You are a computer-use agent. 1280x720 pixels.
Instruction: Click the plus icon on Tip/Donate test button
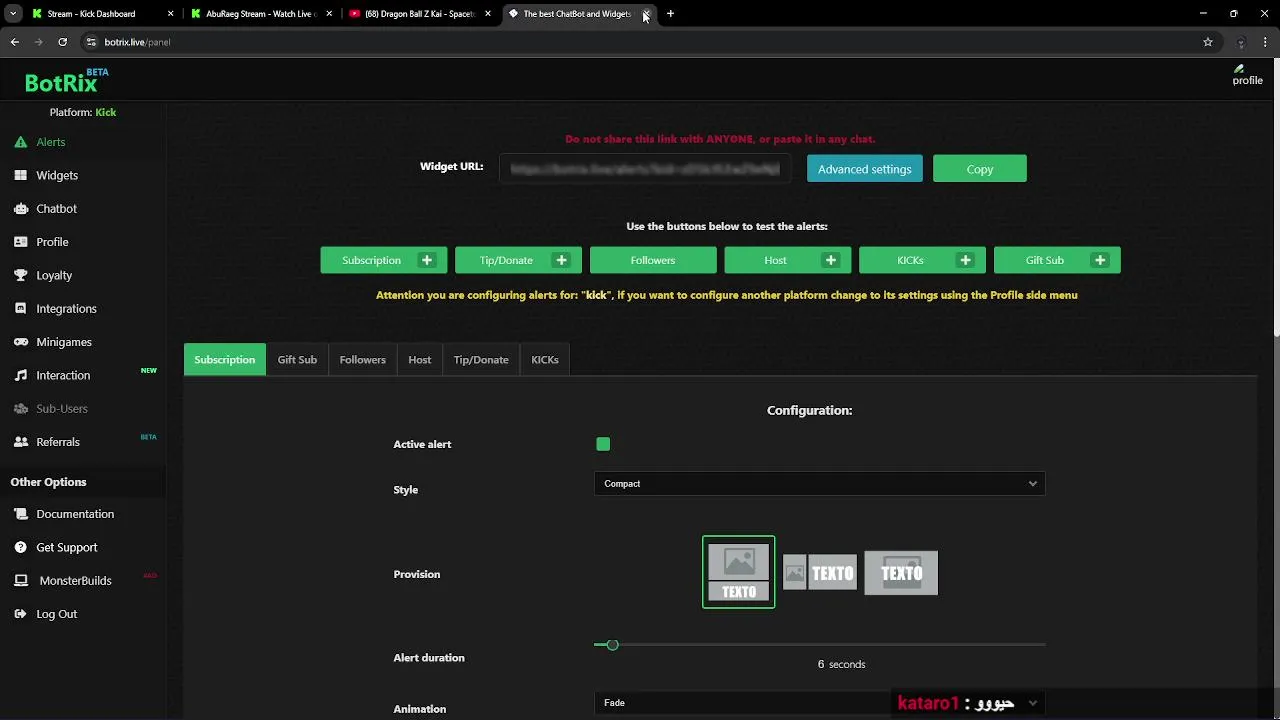(561, 260)
